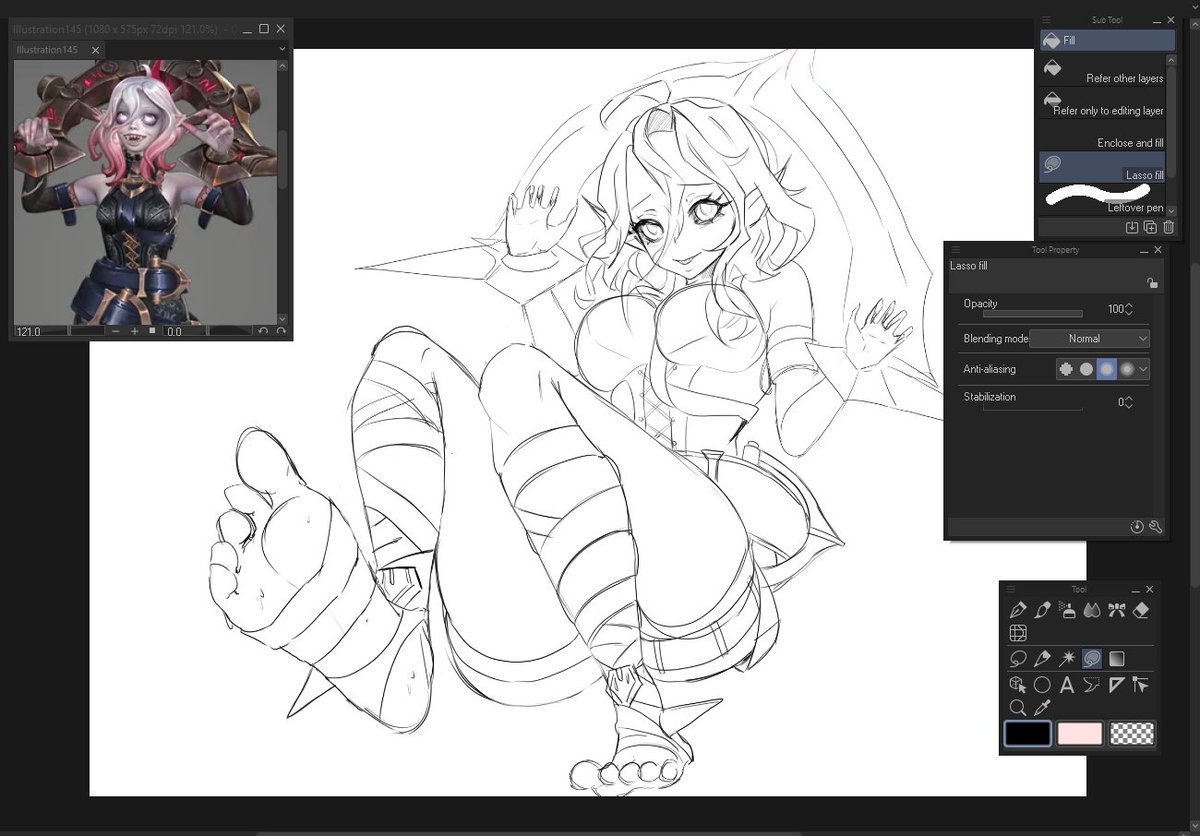This screenshot has height=836, width=1200.
Task: Select the Blend tool droplets icon
Action: point(1092,609)
